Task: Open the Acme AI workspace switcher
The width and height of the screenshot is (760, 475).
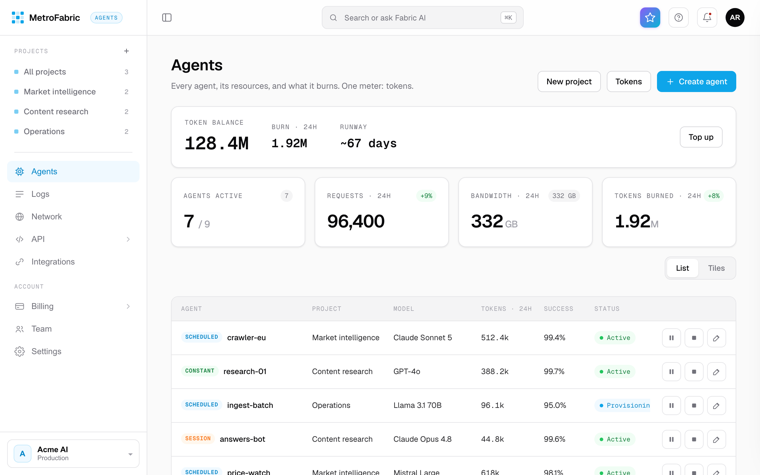Action: (73, 453)
